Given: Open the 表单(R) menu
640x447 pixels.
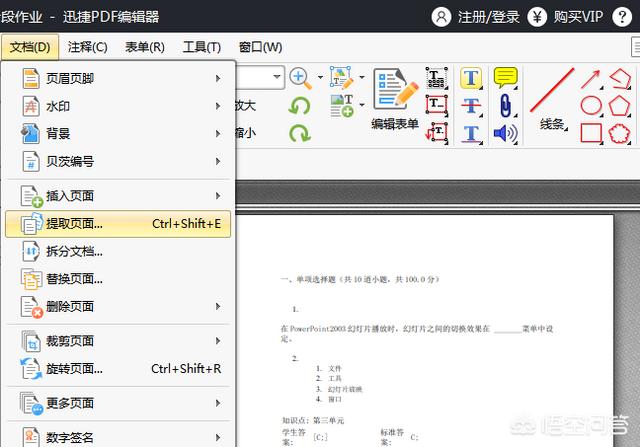Looking at the screenshot, I should [144, 47].
